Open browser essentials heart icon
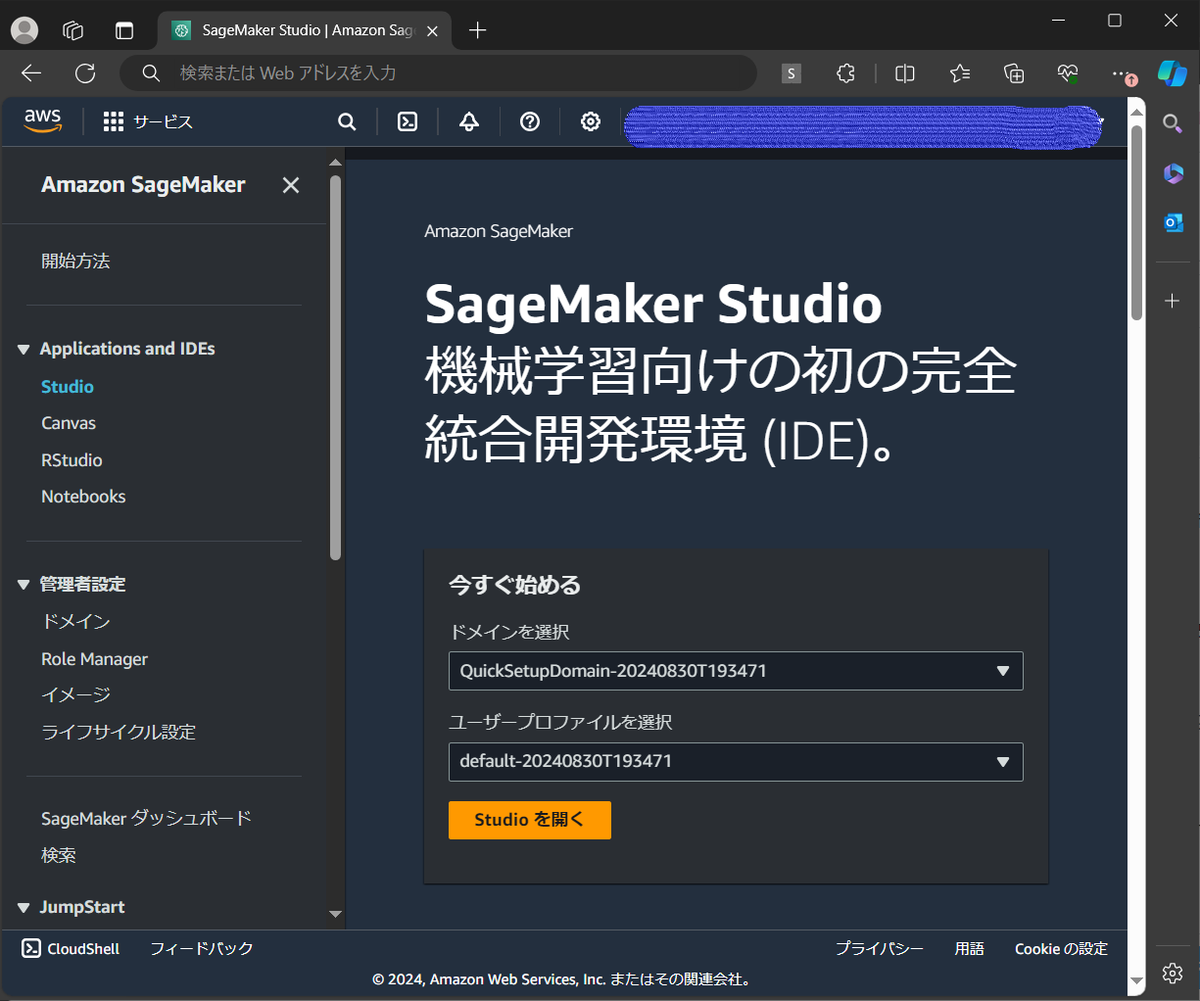 [x=1068, y=73]
